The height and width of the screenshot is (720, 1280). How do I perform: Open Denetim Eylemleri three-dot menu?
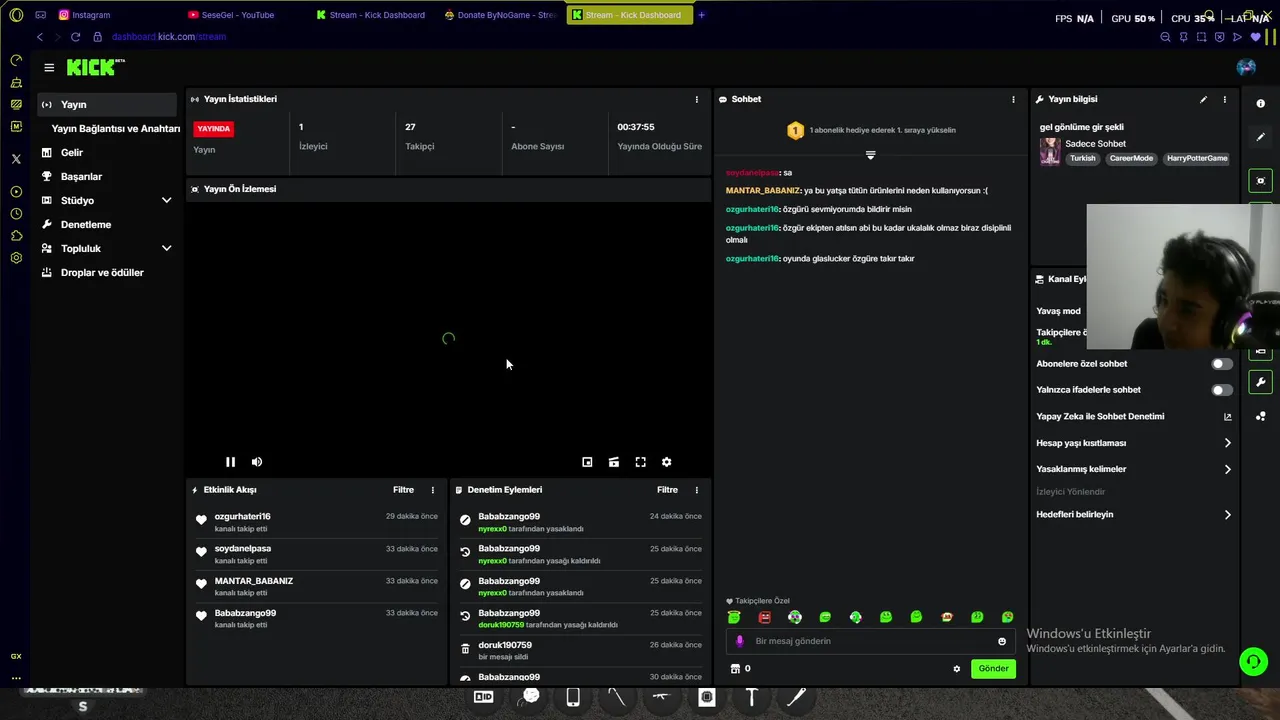point(697,490)
